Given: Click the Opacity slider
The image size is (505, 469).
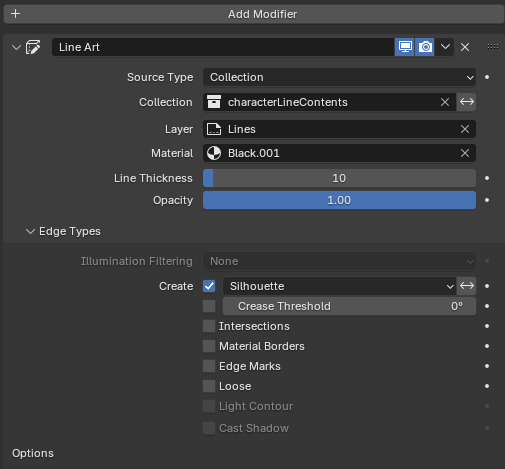Looking at the screenshot, I should click(x=339, y=200).
